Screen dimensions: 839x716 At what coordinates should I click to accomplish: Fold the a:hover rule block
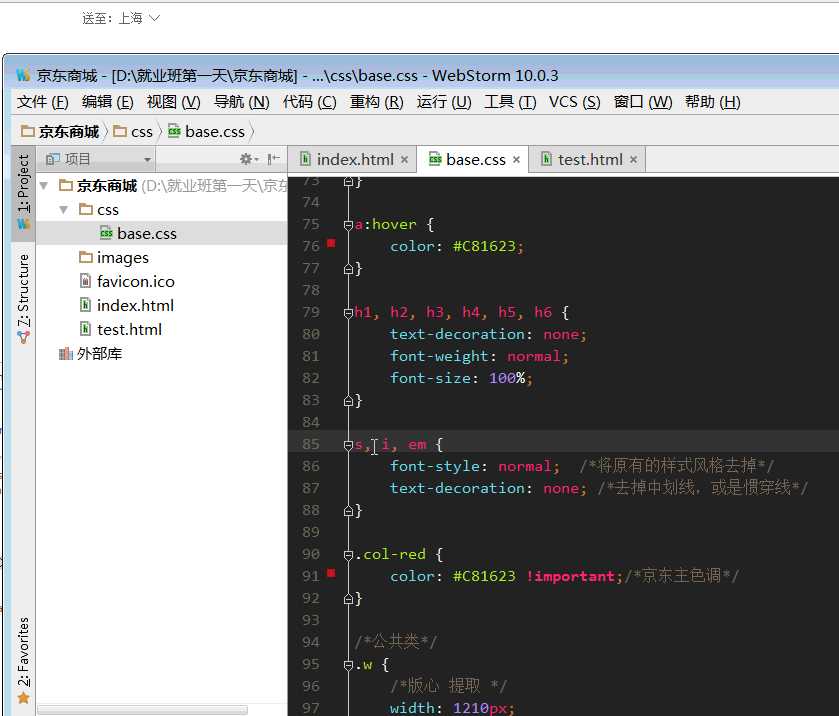tap(348, 225)
